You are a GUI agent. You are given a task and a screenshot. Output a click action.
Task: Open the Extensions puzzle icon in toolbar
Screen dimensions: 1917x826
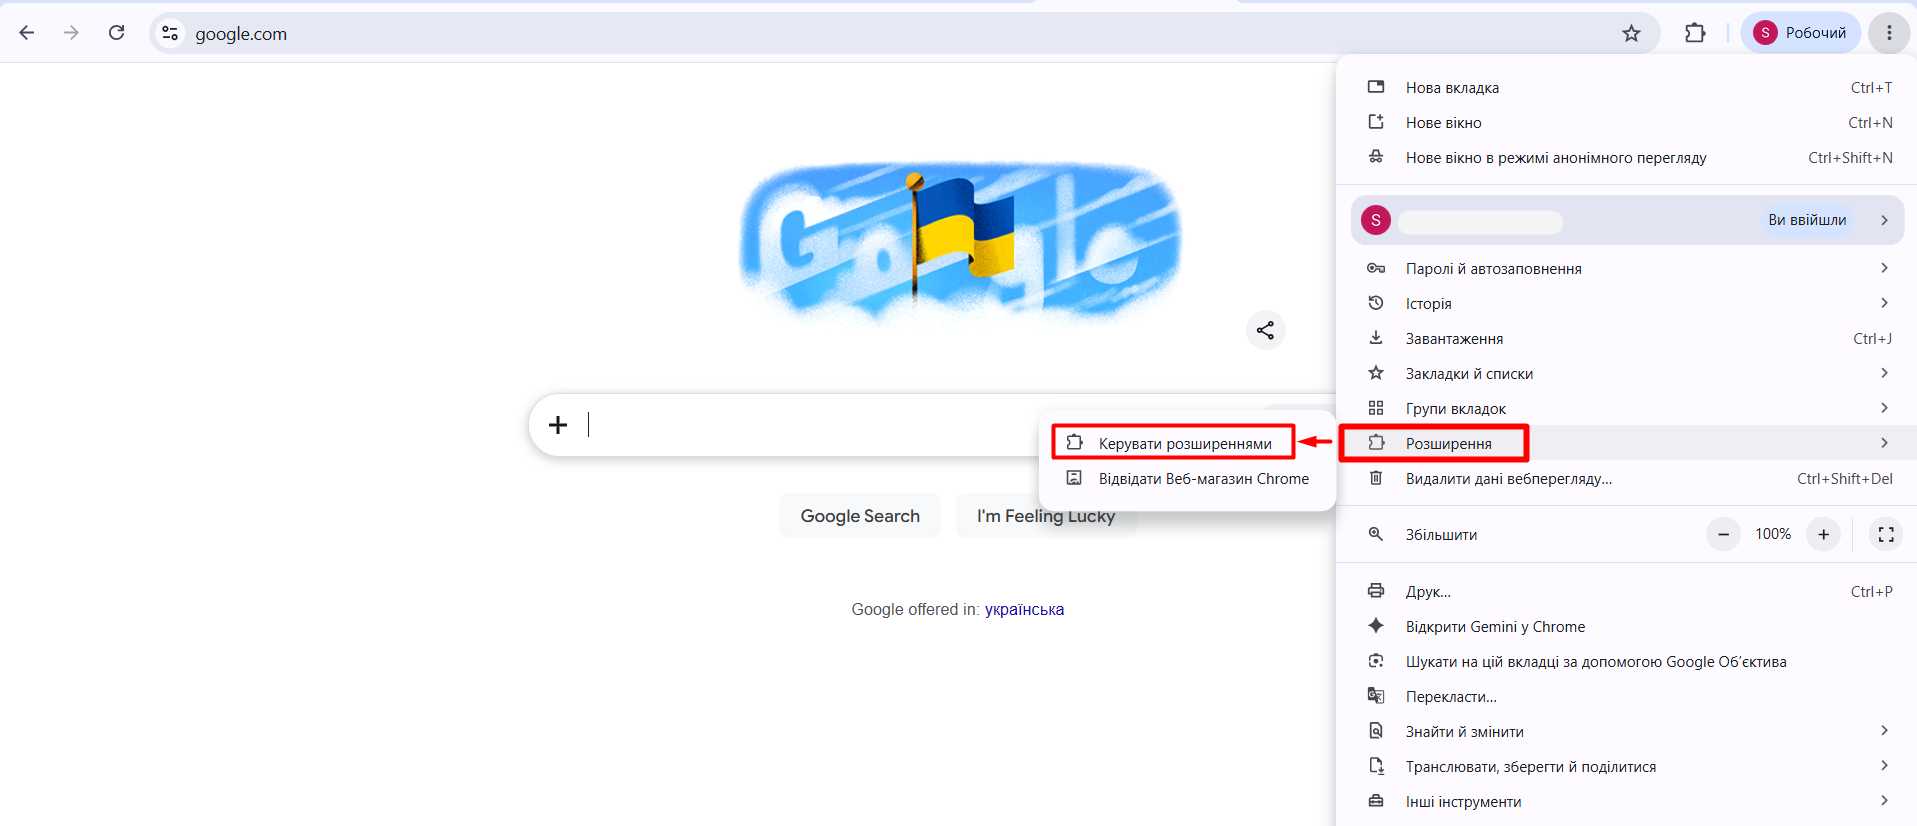(x=1695, y=33)
